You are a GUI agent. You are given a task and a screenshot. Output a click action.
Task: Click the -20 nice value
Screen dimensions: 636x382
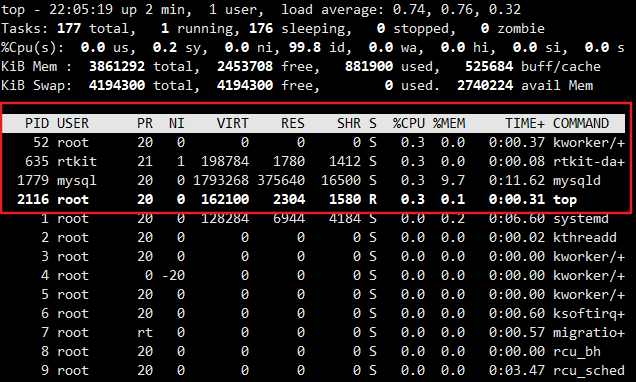[x=173, y=276]
